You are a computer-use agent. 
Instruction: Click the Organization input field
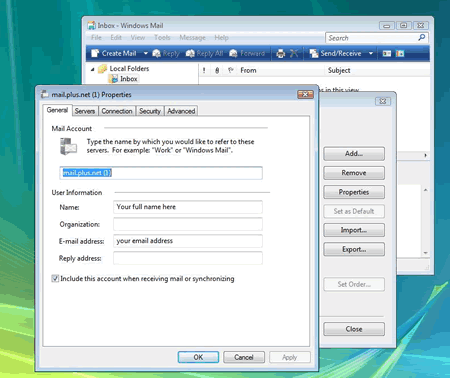(x=188, y=224)
